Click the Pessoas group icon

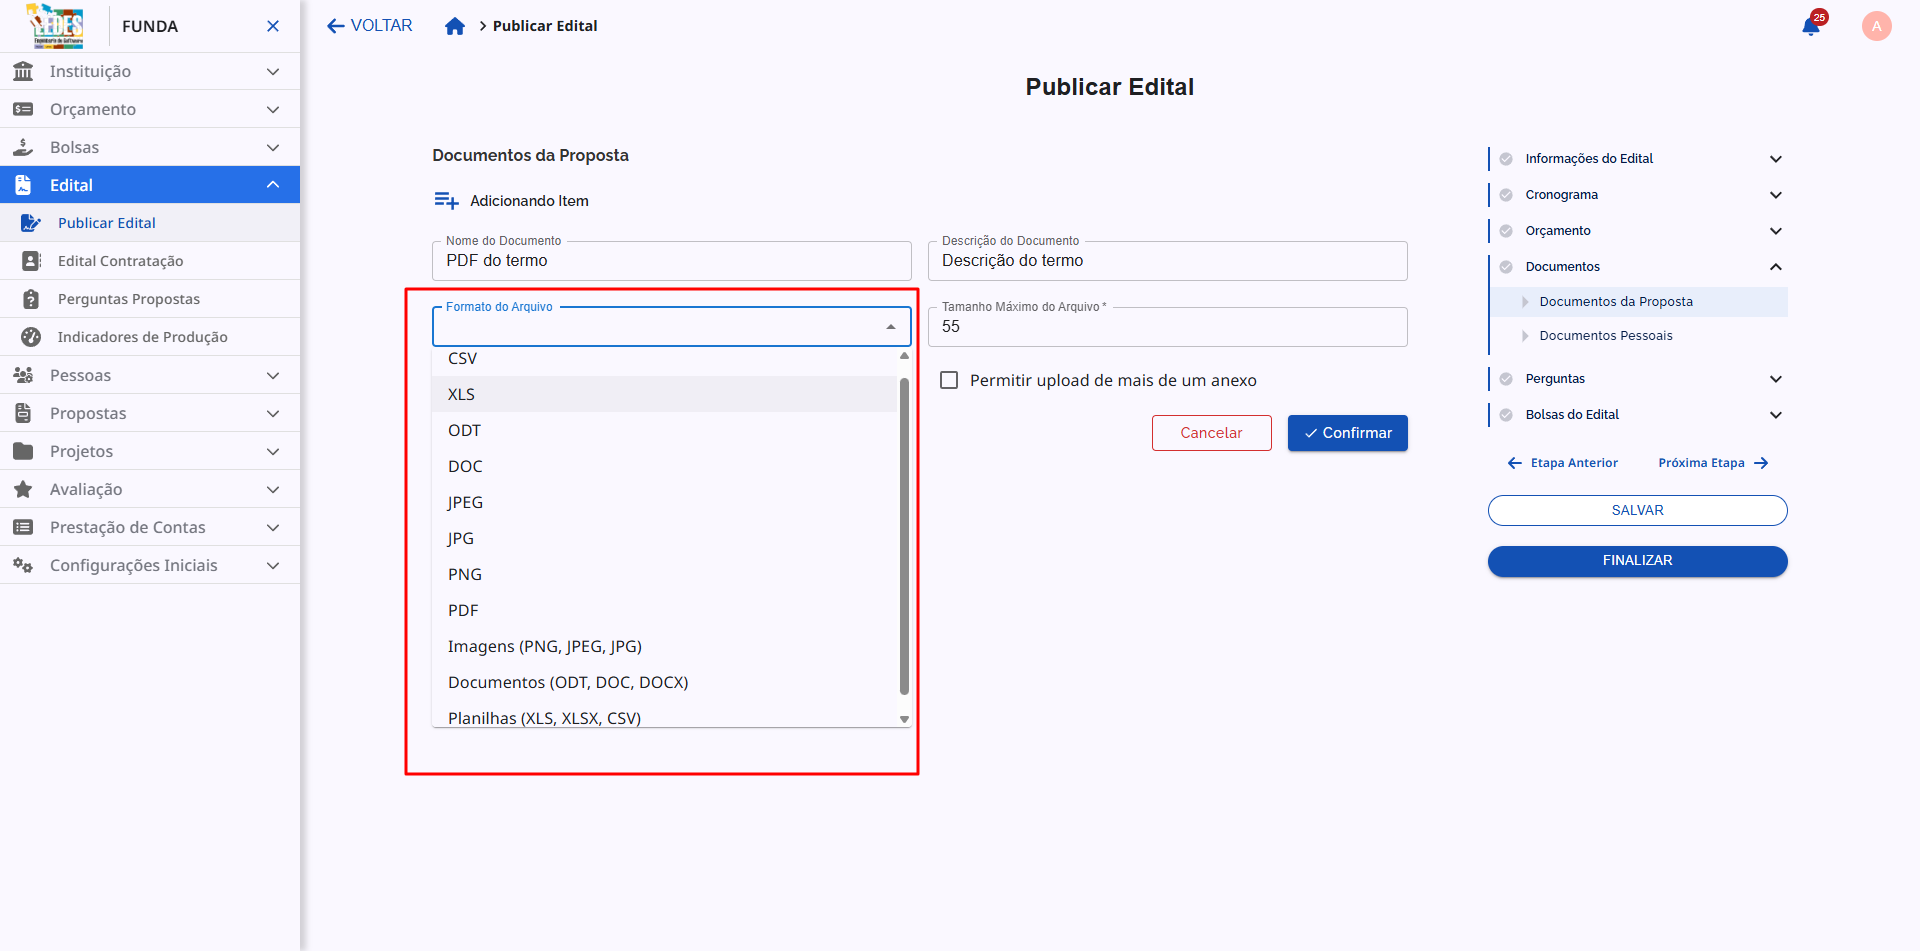pos(23,375)
